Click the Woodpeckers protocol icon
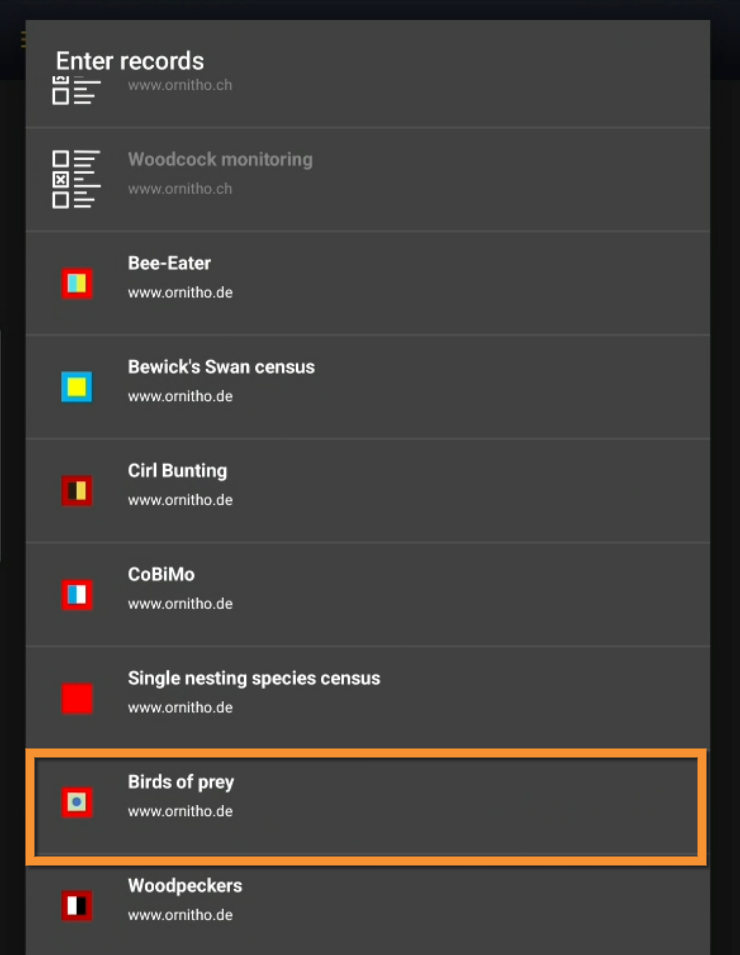The image size is (740, 955). point(77,906)
